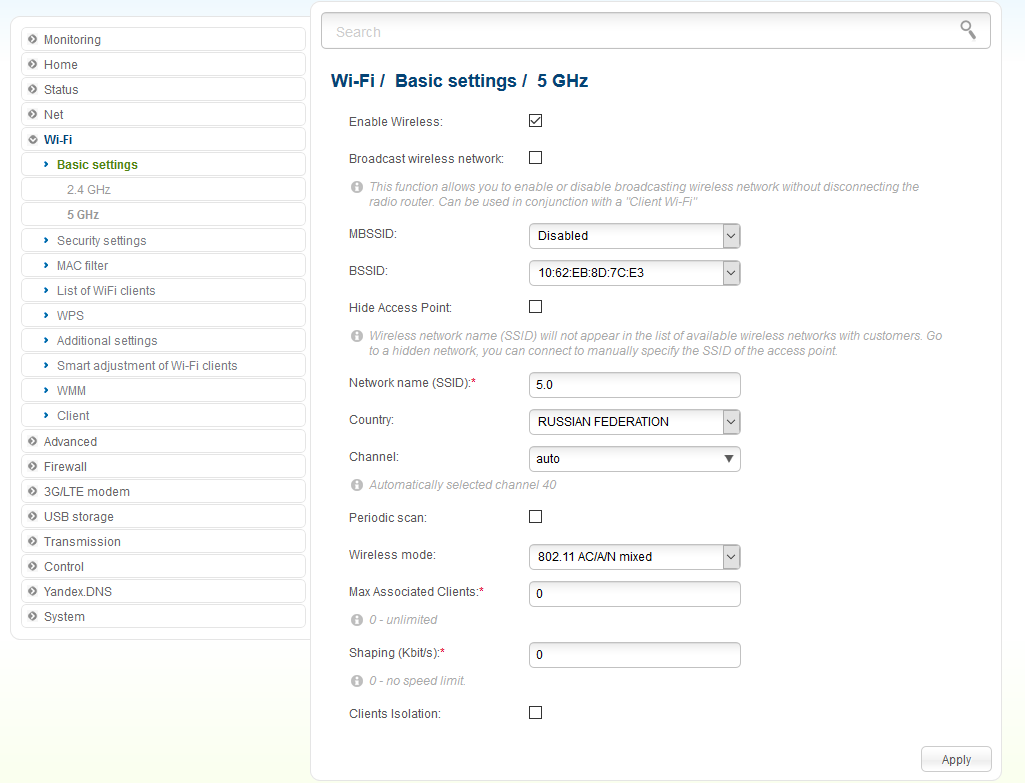Toggle the Clients Isolation checkbox
This screenshot has height=783, width=1025.
tap(535, 713)
